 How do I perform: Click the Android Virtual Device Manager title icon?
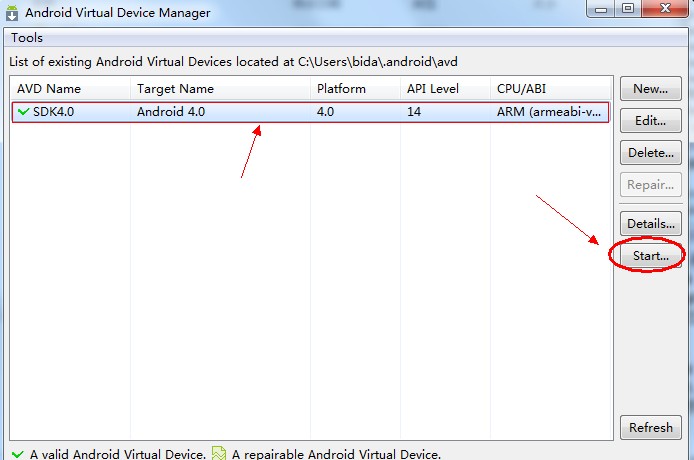tap(12, 12)
